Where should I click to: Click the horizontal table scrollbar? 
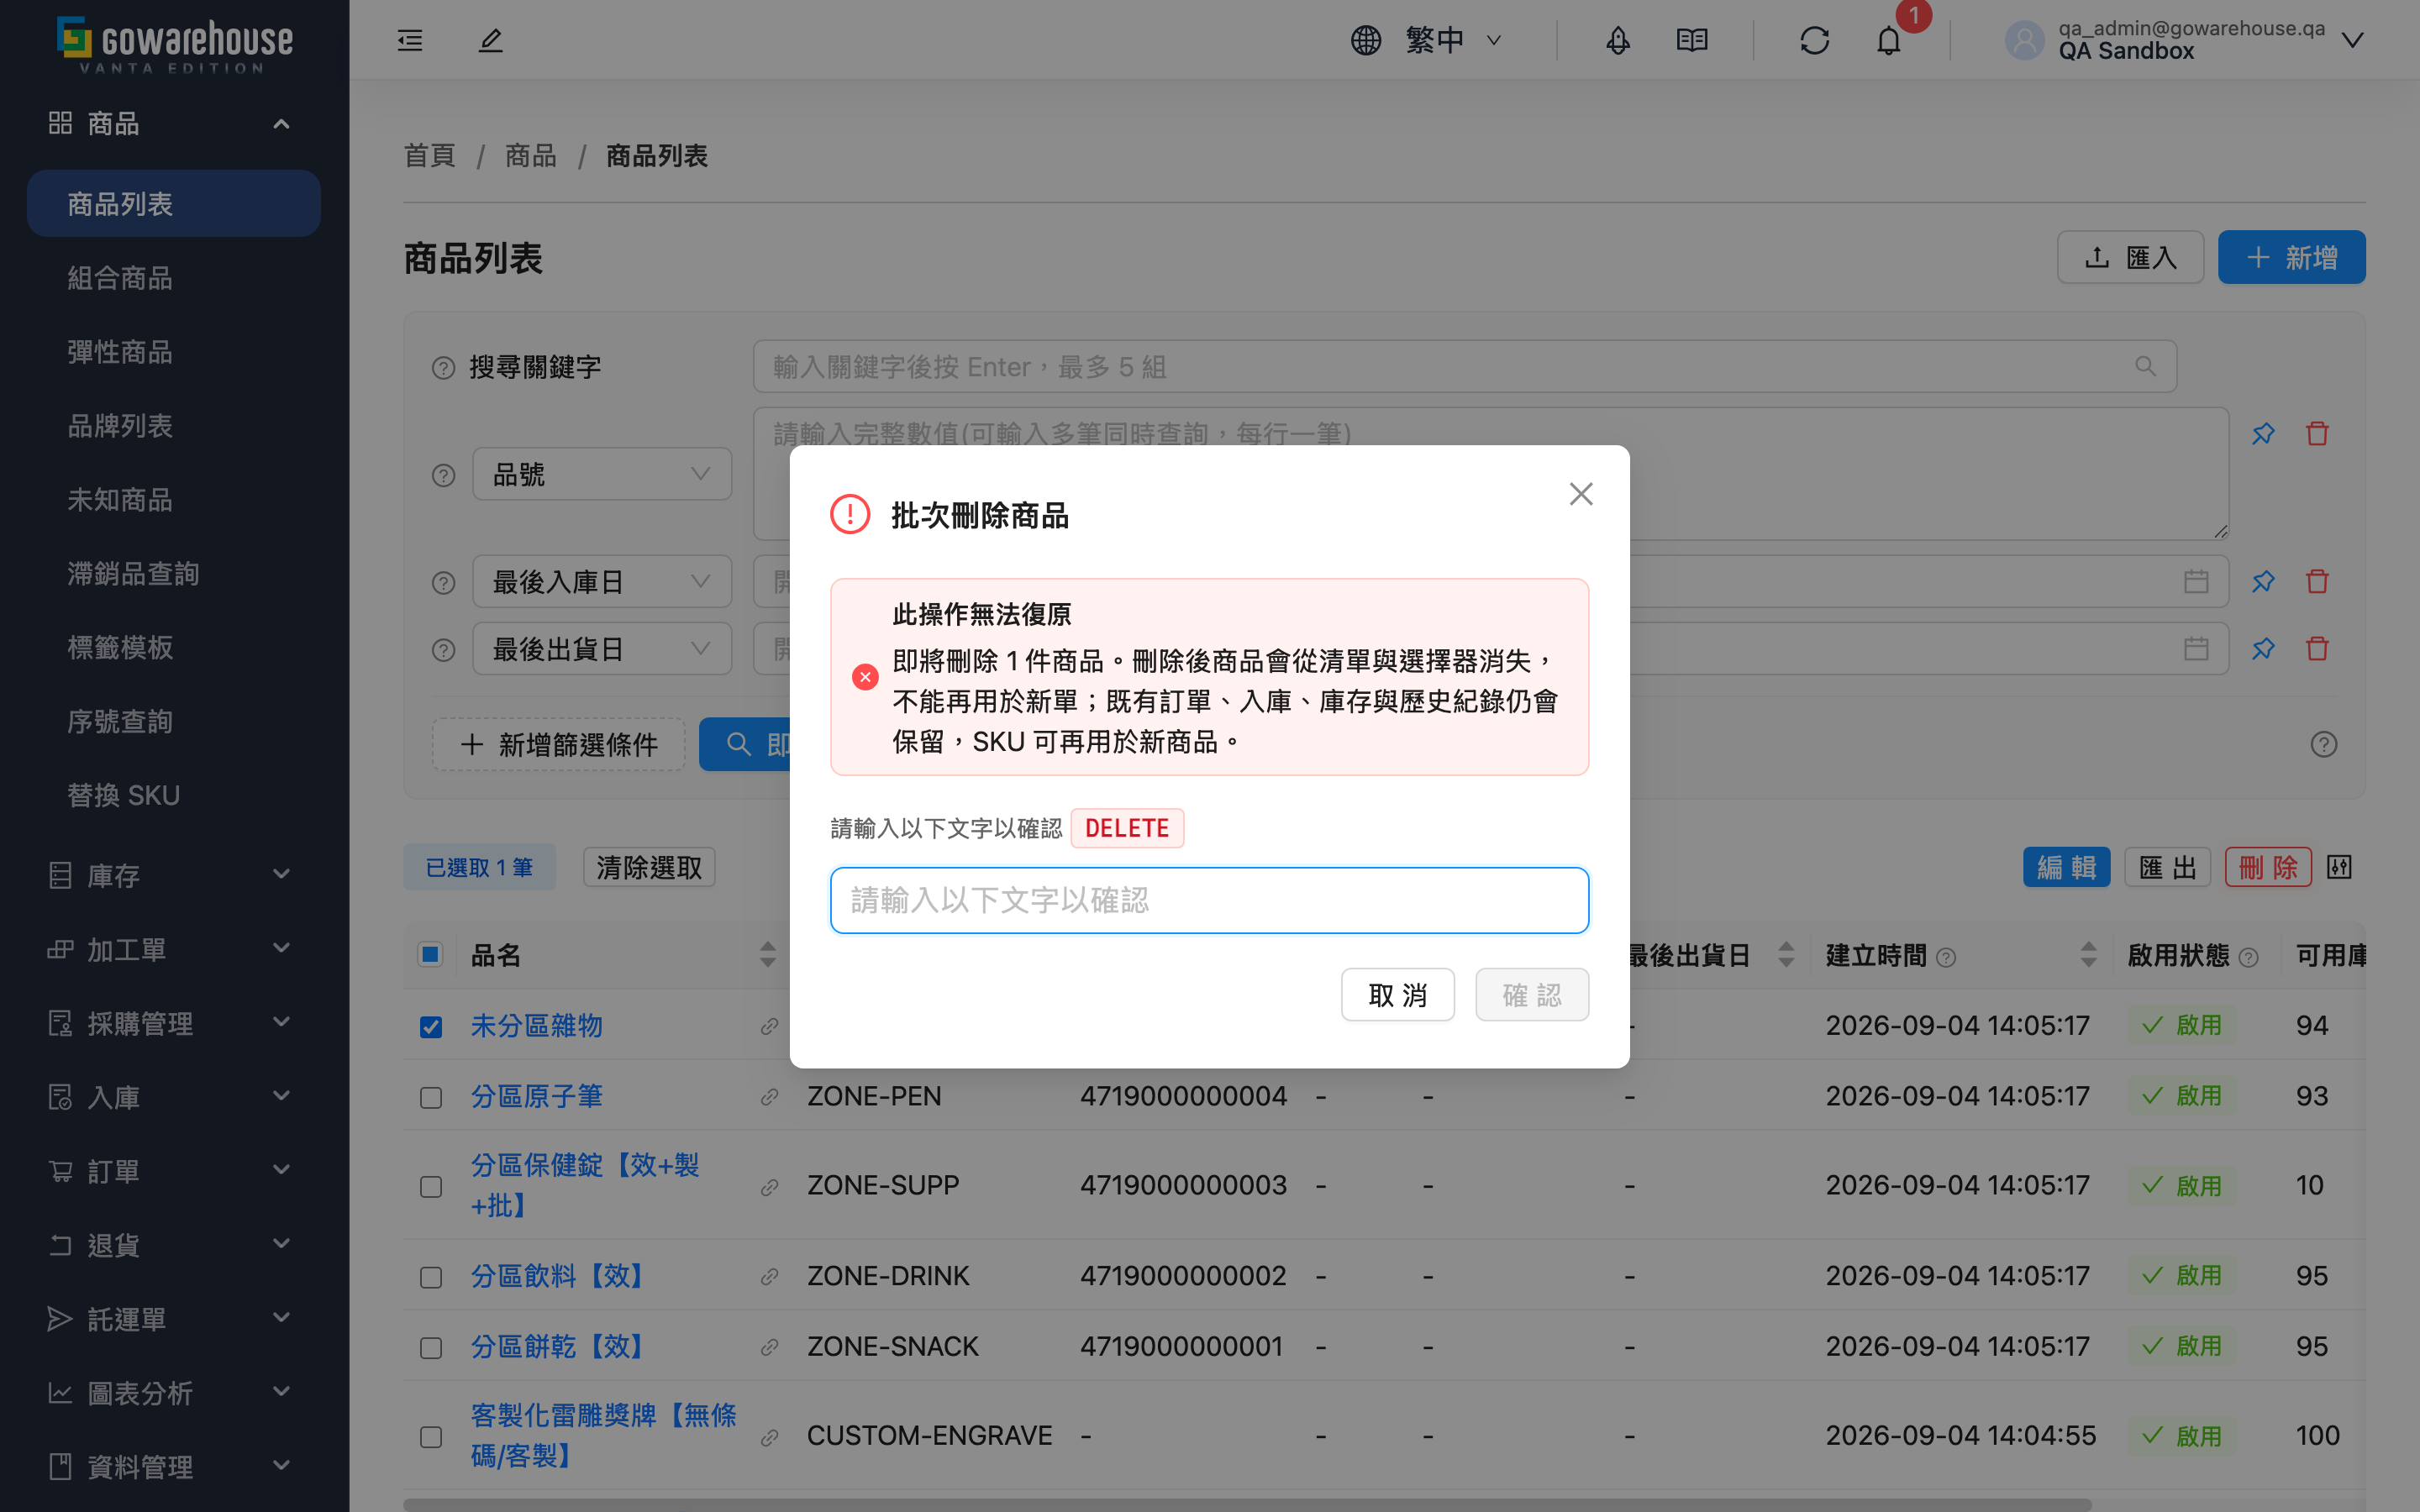(x=1246, y=1504)
